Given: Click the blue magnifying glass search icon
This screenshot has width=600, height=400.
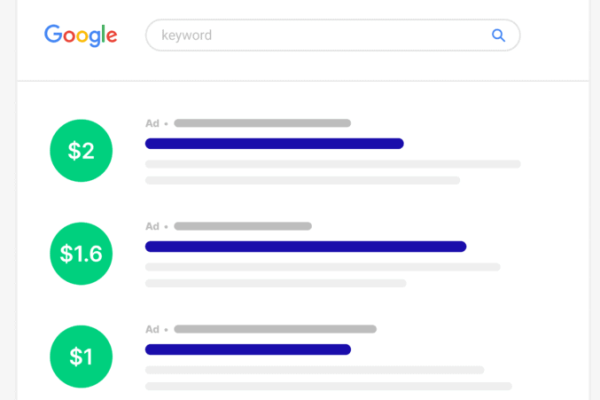Looking at the screenshot, I should click(x=498, y=35).
